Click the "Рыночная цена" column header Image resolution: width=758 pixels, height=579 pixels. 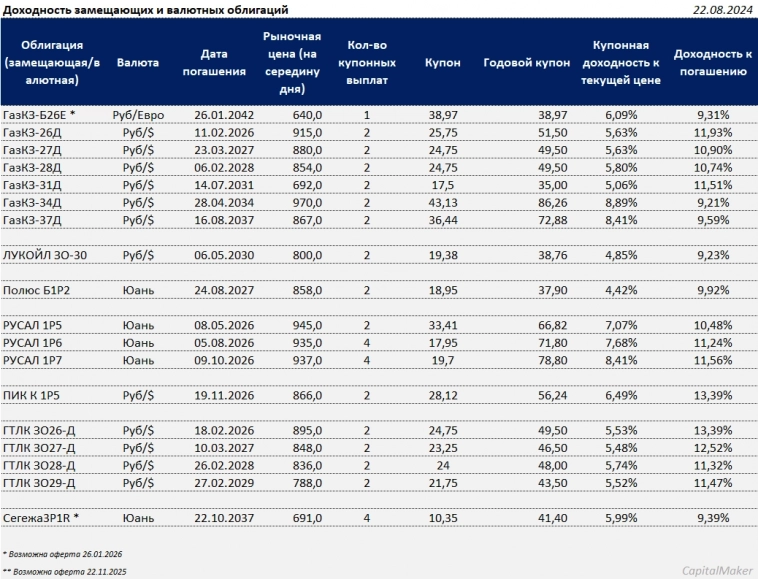[290, 62]
